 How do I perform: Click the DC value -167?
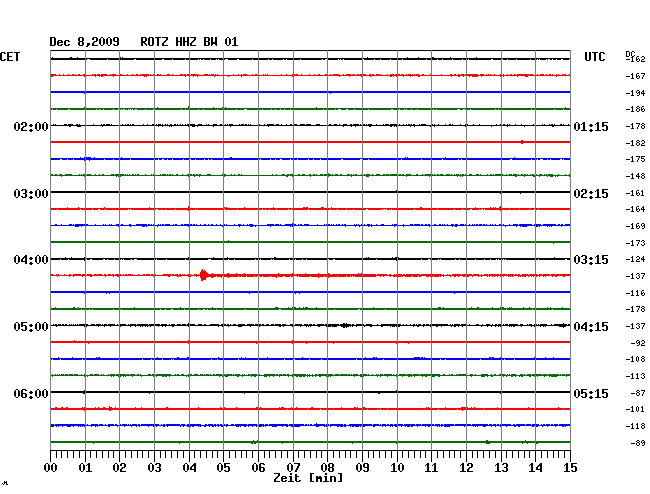pyautogui.click(x=635, y=76)
